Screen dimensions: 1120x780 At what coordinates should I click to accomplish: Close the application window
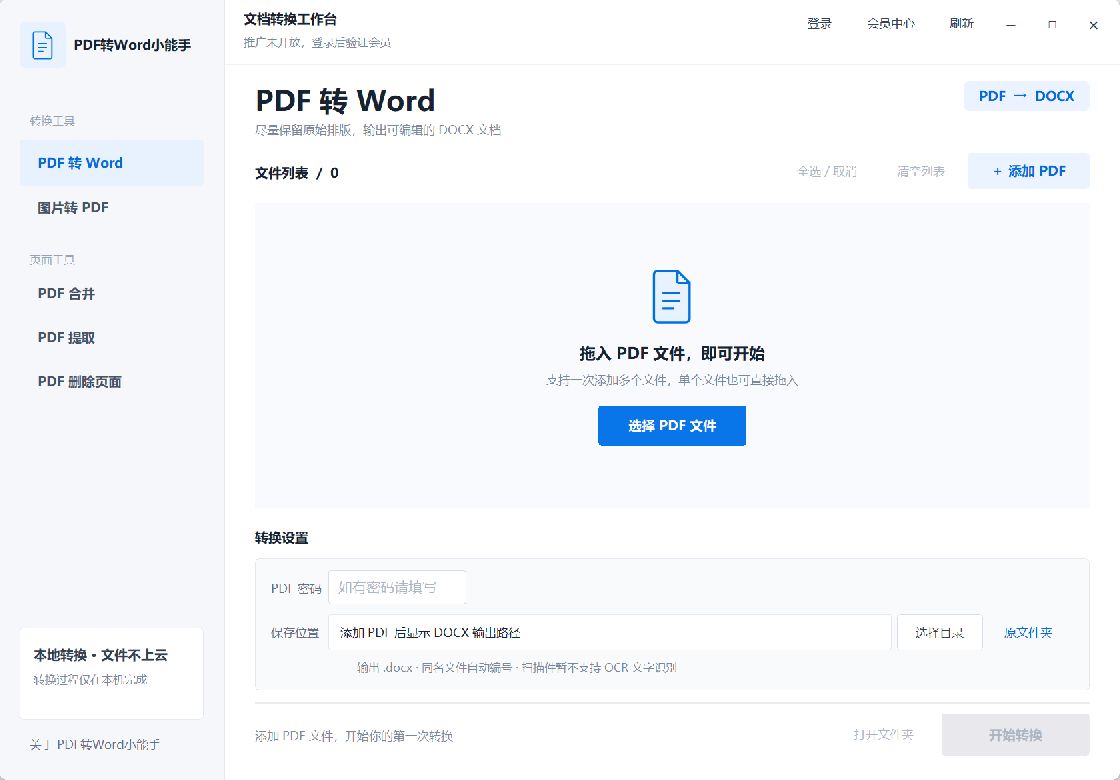pos(1094,25)
